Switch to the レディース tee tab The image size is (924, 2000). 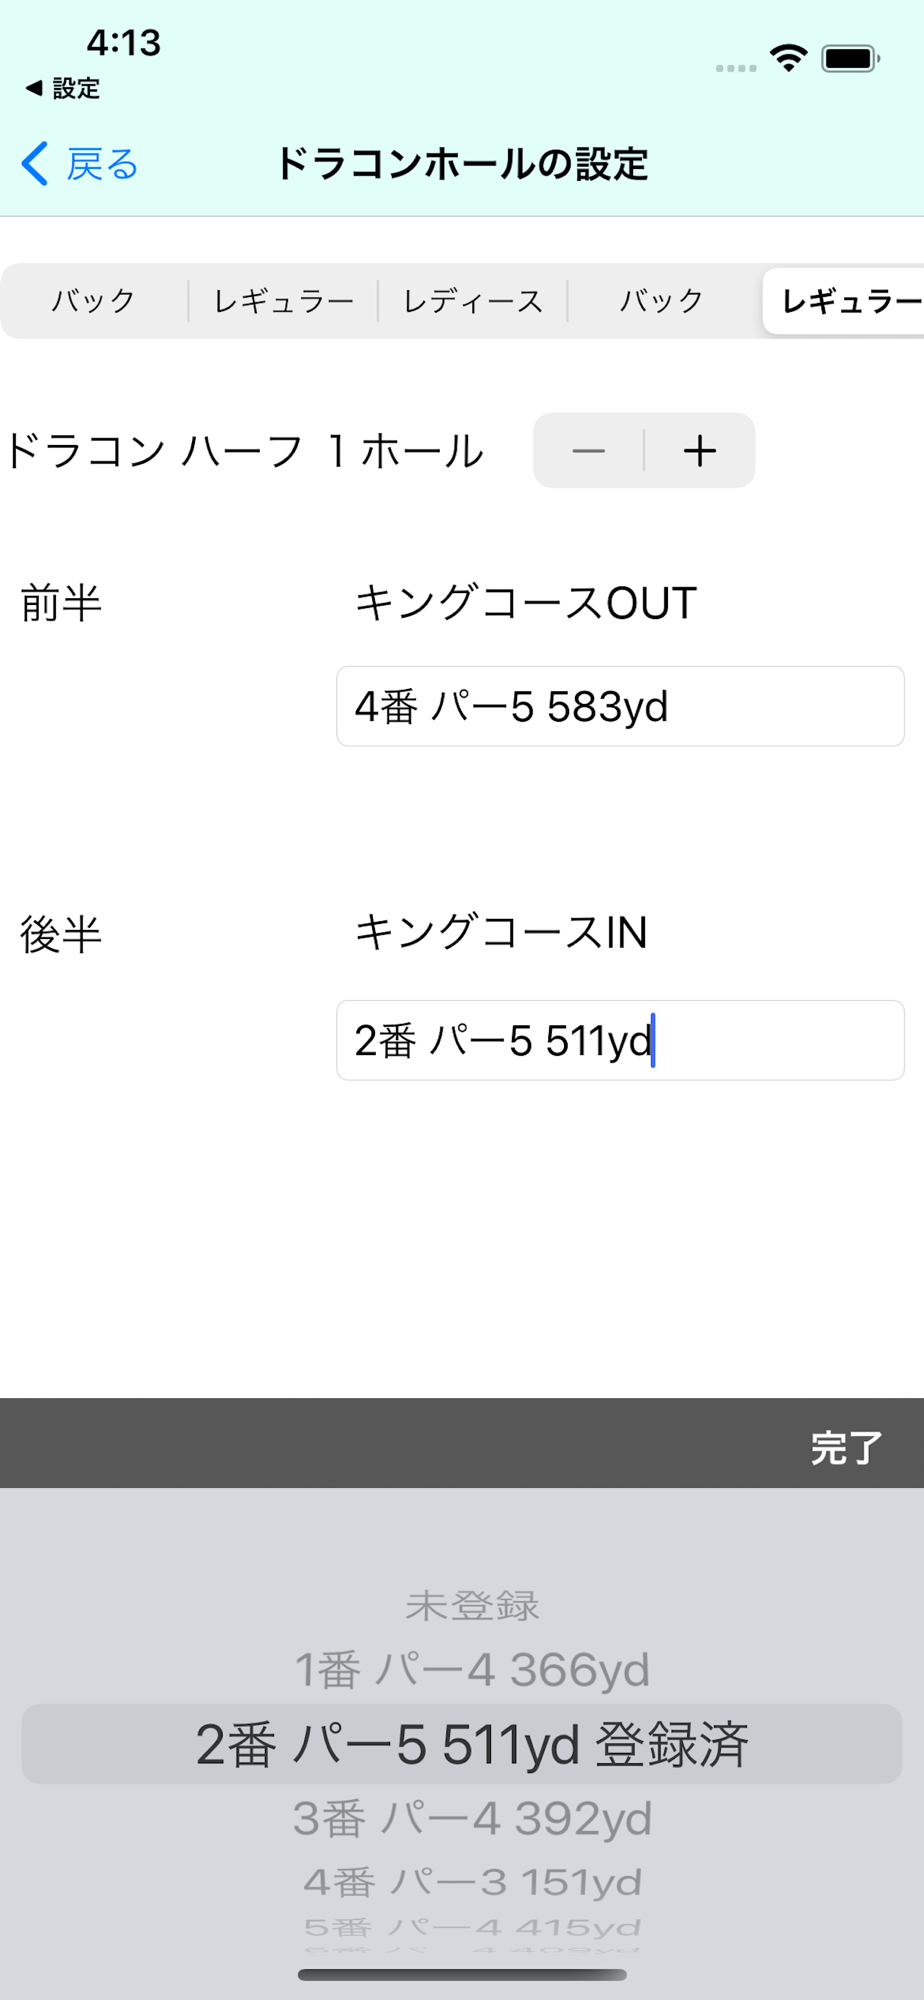pos(473,301)
